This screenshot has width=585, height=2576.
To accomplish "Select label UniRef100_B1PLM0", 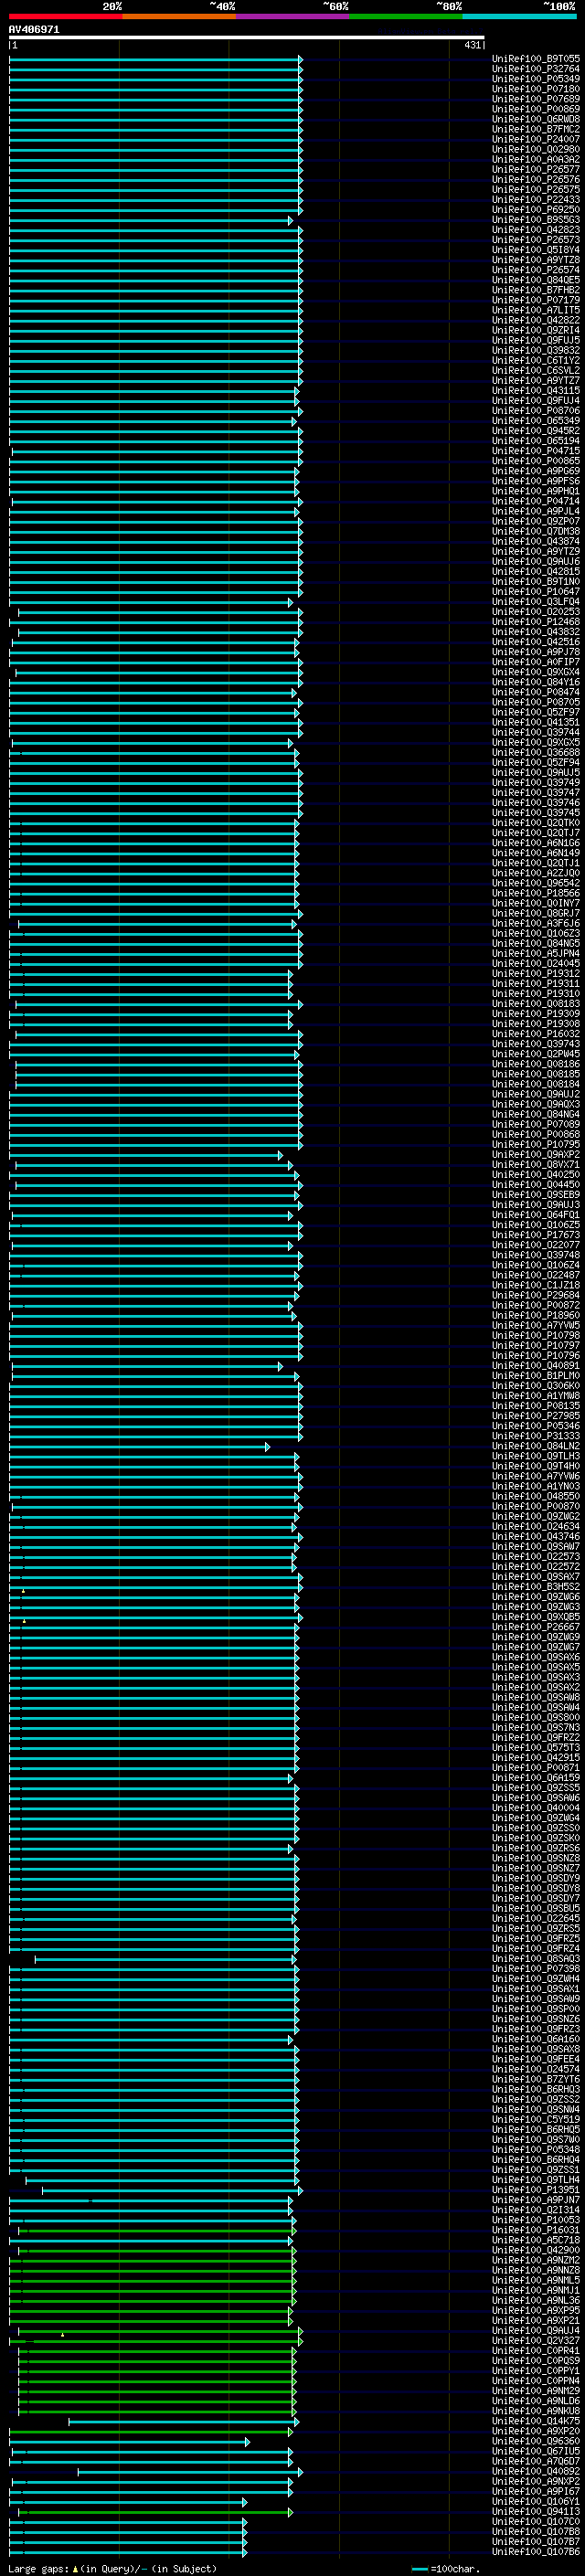I will pyautogui.click(x=536, y=1376).
